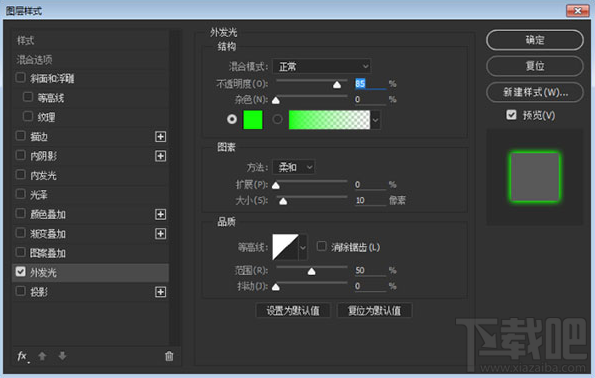Click the 范围 value field showing 50

(370, 270)
